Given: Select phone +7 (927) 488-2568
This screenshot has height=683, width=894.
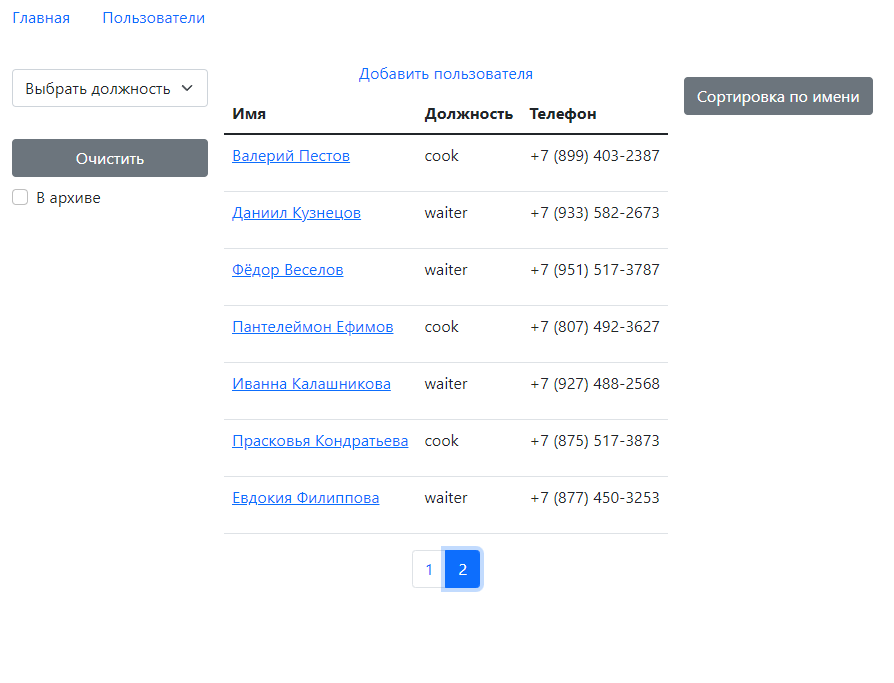Looking at the screenshot, I should tap(595, 384).
